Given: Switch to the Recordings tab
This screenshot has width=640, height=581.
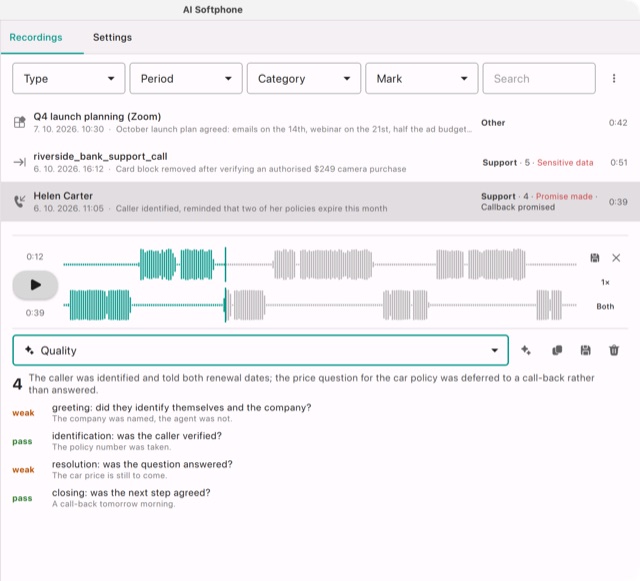Looking at the screenshot, I should [36, 38].
